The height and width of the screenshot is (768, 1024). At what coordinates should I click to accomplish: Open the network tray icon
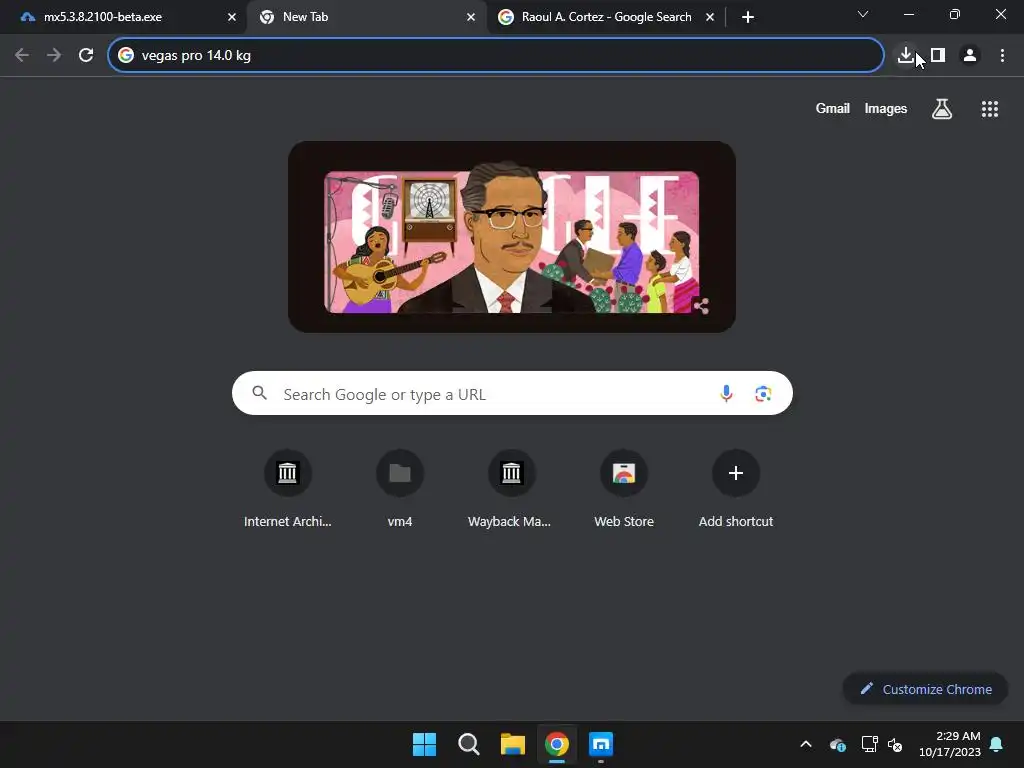coord(869,744)
